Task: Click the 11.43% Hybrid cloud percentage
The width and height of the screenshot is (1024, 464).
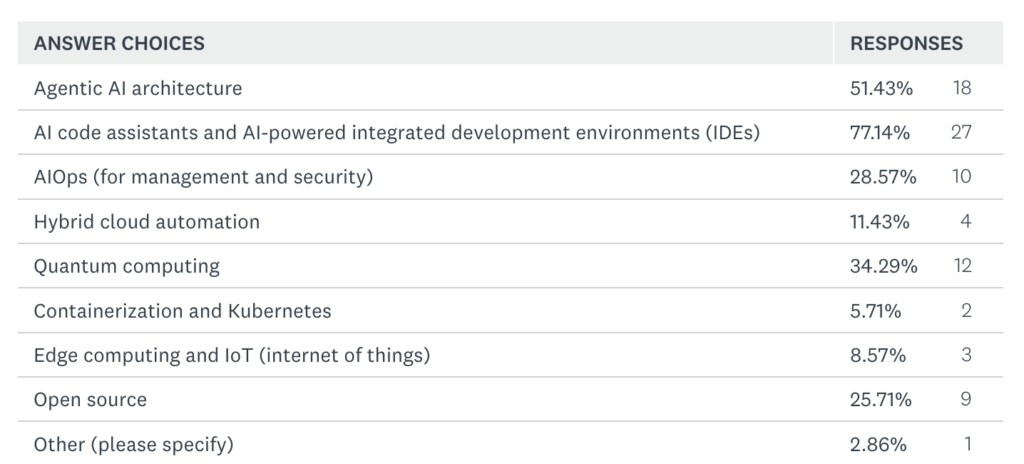Action: (x=879, y=222)
